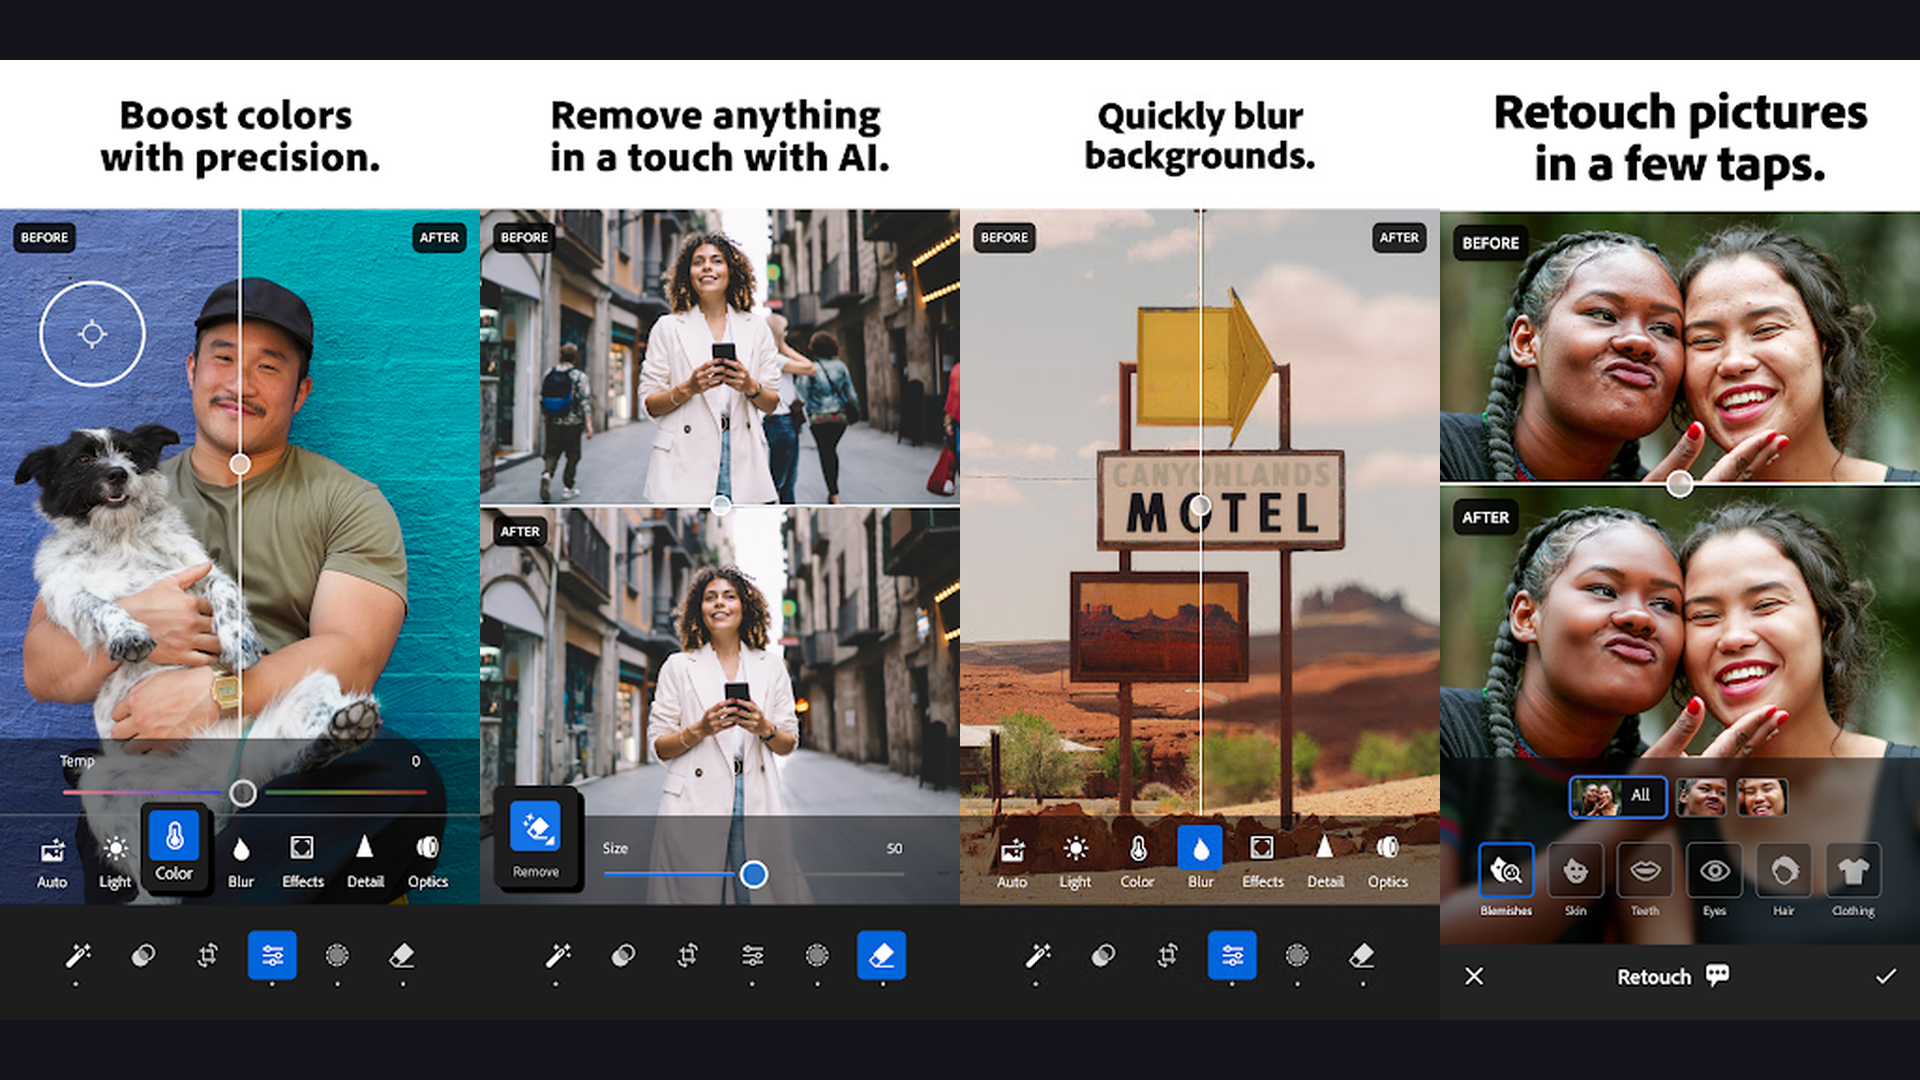Open Effects tool in blur backgrounds panel
Screen dimensions: 1920x1080
1262,863
